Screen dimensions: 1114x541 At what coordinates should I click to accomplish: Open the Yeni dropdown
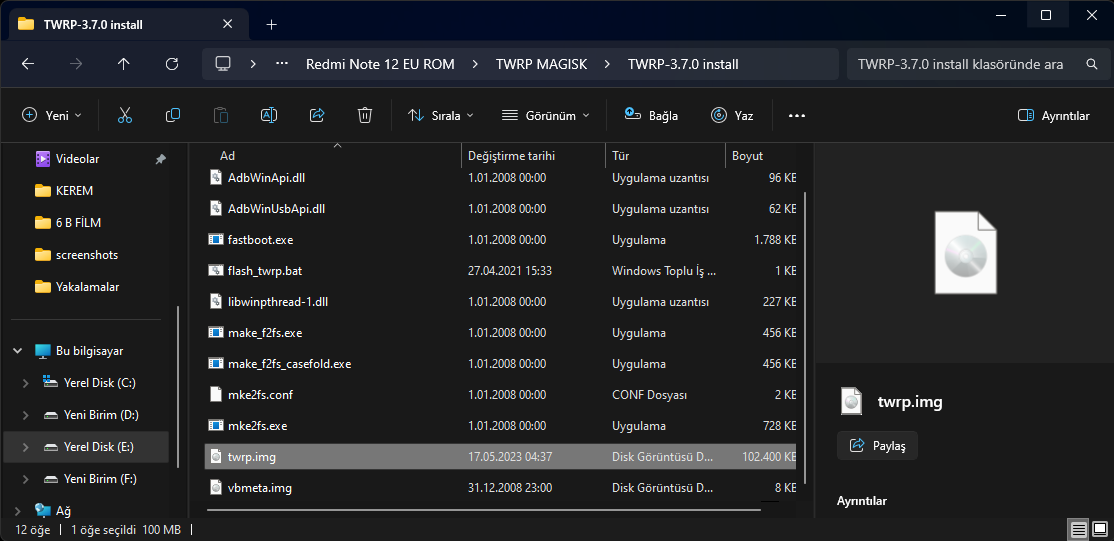(x=52, y=115)
